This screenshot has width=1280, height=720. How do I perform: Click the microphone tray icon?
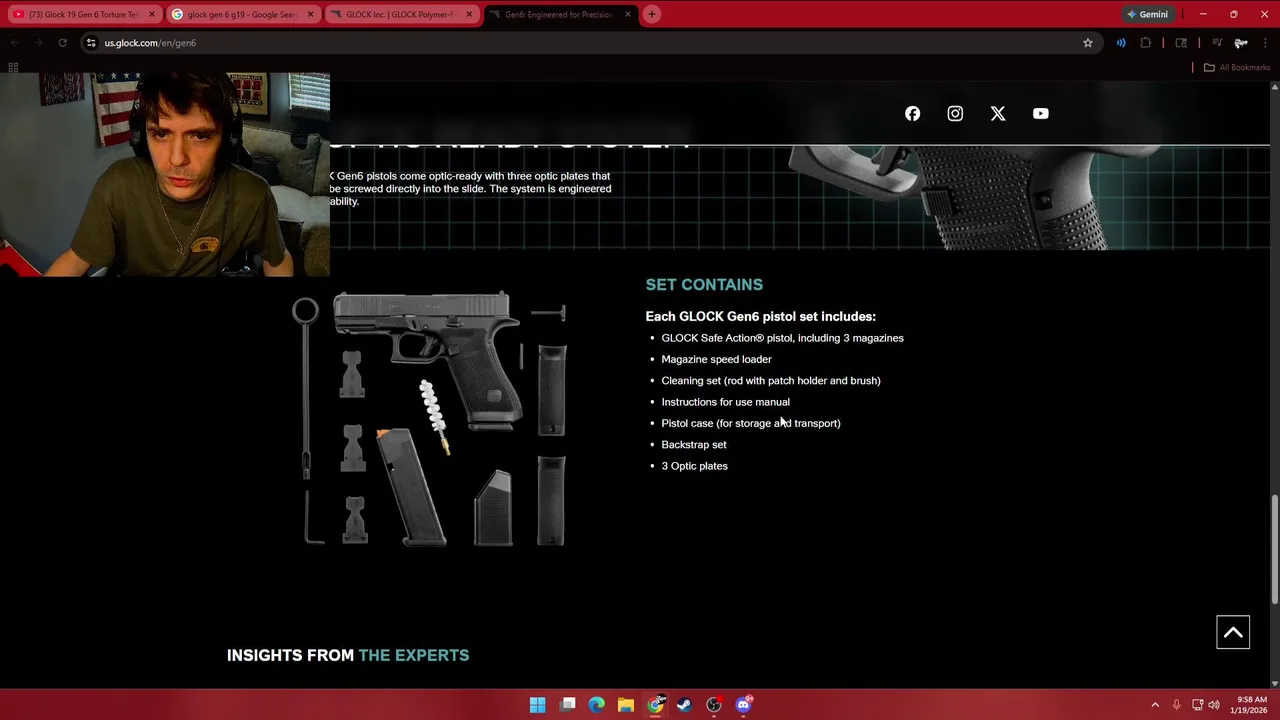(x=1177, y=705)
